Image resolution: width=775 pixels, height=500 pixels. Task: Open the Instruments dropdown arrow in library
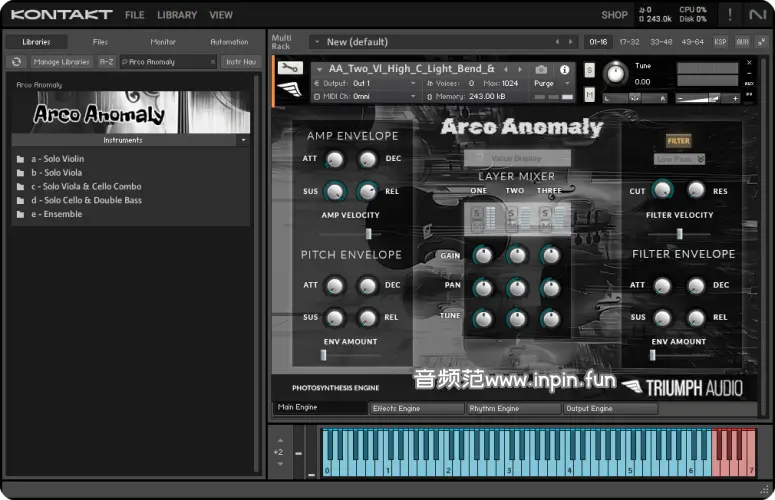coord(243,140)
